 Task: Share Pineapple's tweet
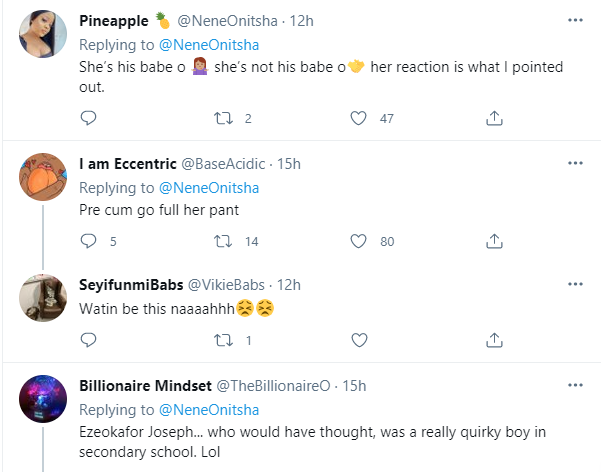pyautogui.click(x=494, y=118)
